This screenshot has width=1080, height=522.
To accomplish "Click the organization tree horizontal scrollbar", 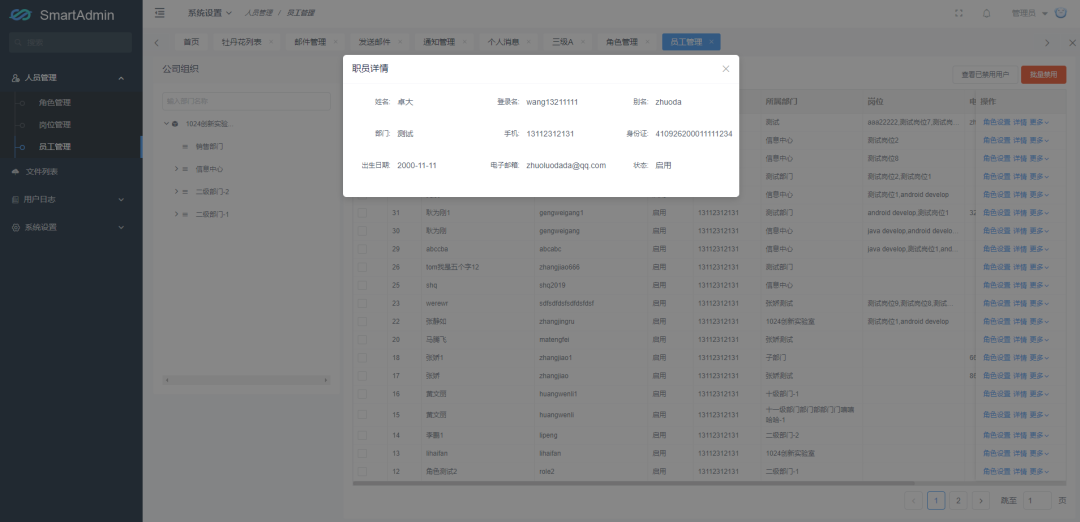I will 246,380.
